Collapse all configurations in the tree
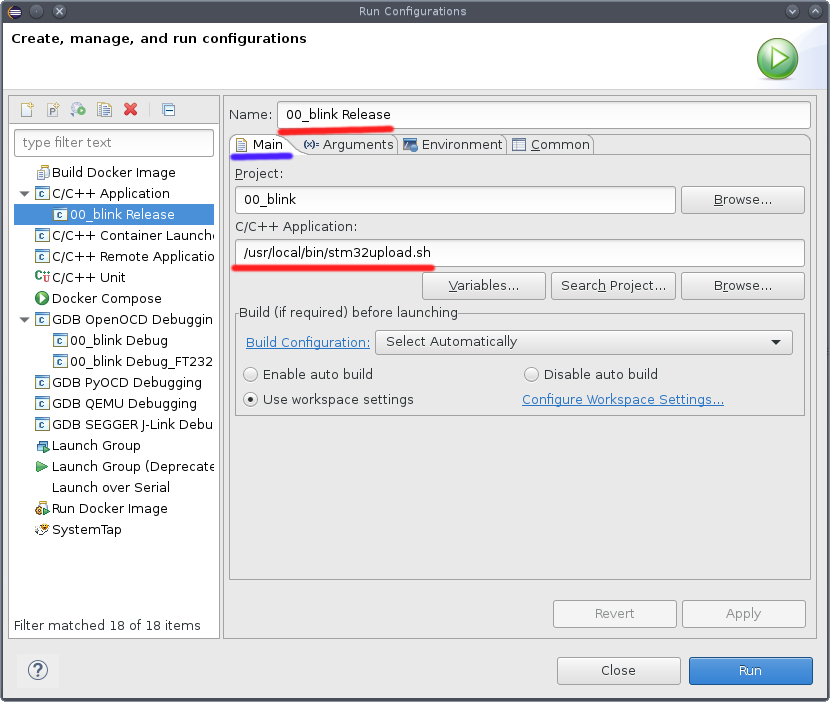The image size is (830, 702). (166, 110)
